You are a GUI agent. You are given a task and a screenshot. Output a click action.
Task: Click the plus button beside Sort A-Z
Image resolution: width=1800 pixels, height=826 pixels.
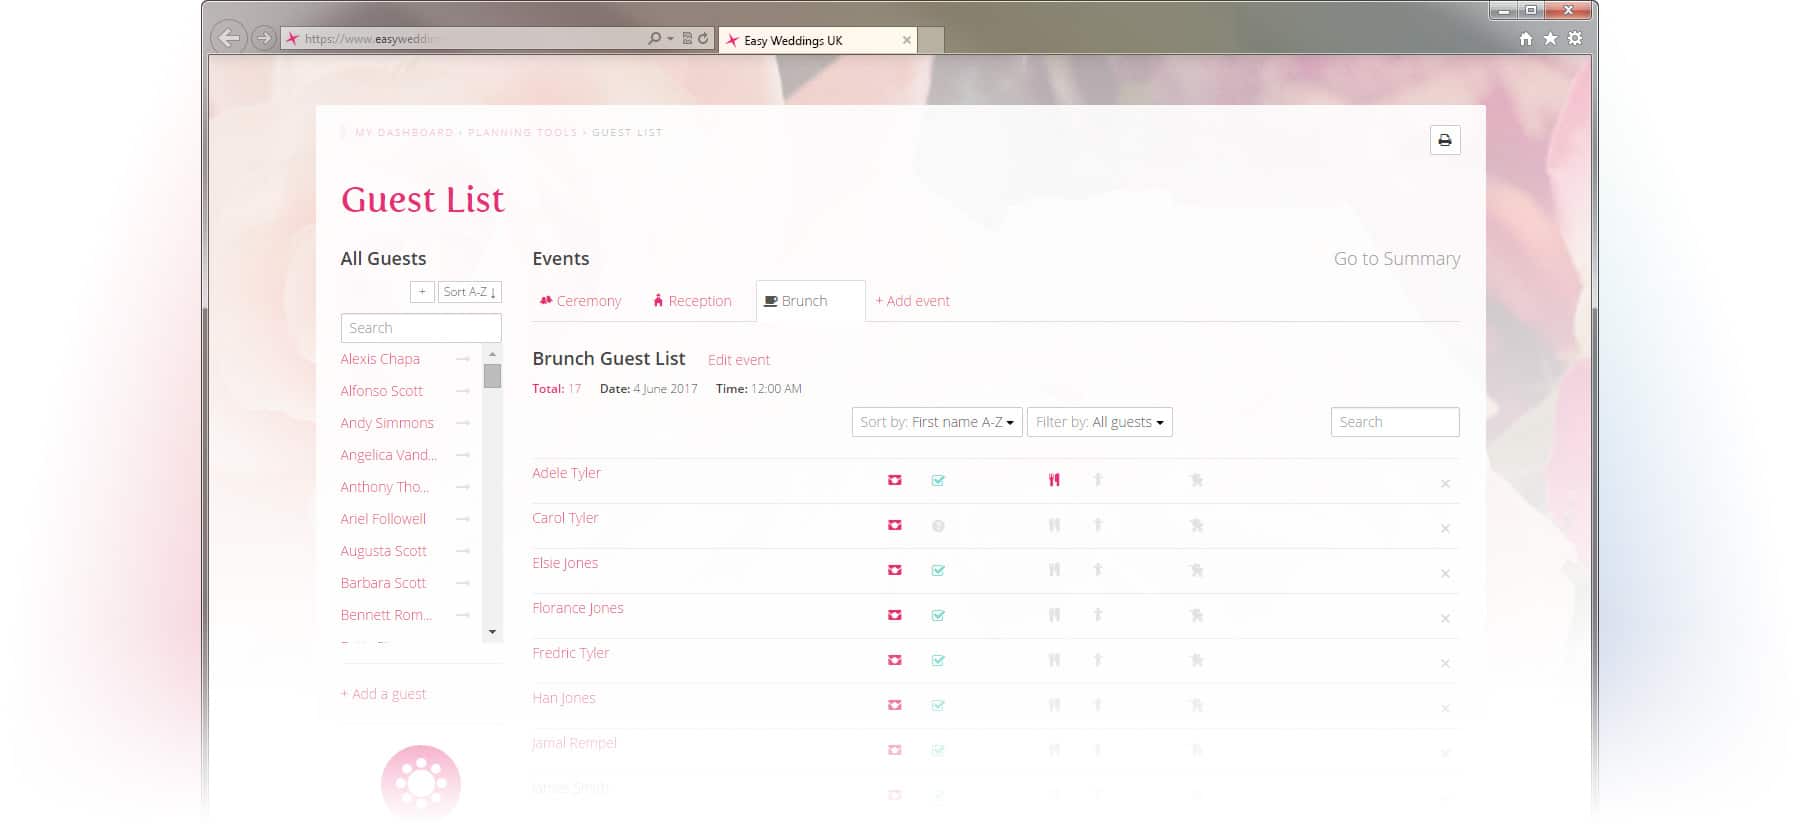tap(422, 292)
